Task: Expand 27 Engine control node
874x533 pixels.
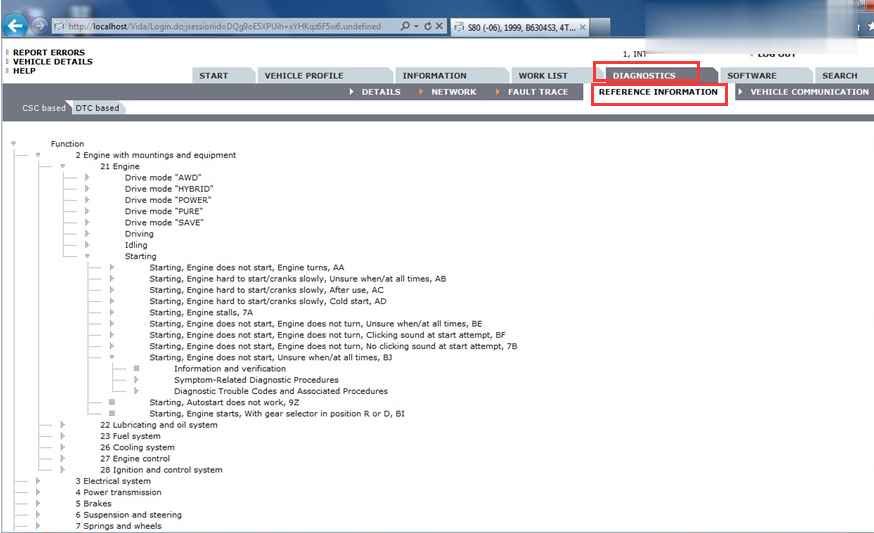Action: point(62,458)
